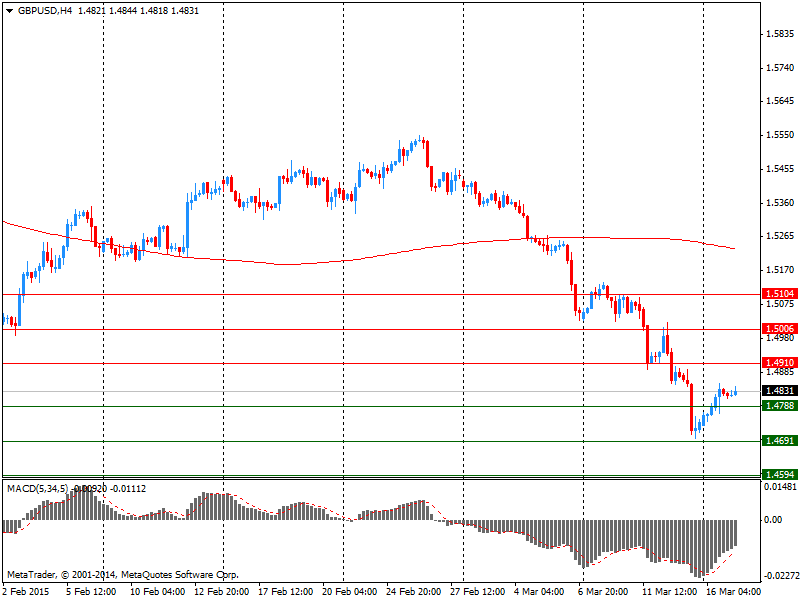
Task: Select the MACD(5,34,5) indicator label
Action: [37, 489]
